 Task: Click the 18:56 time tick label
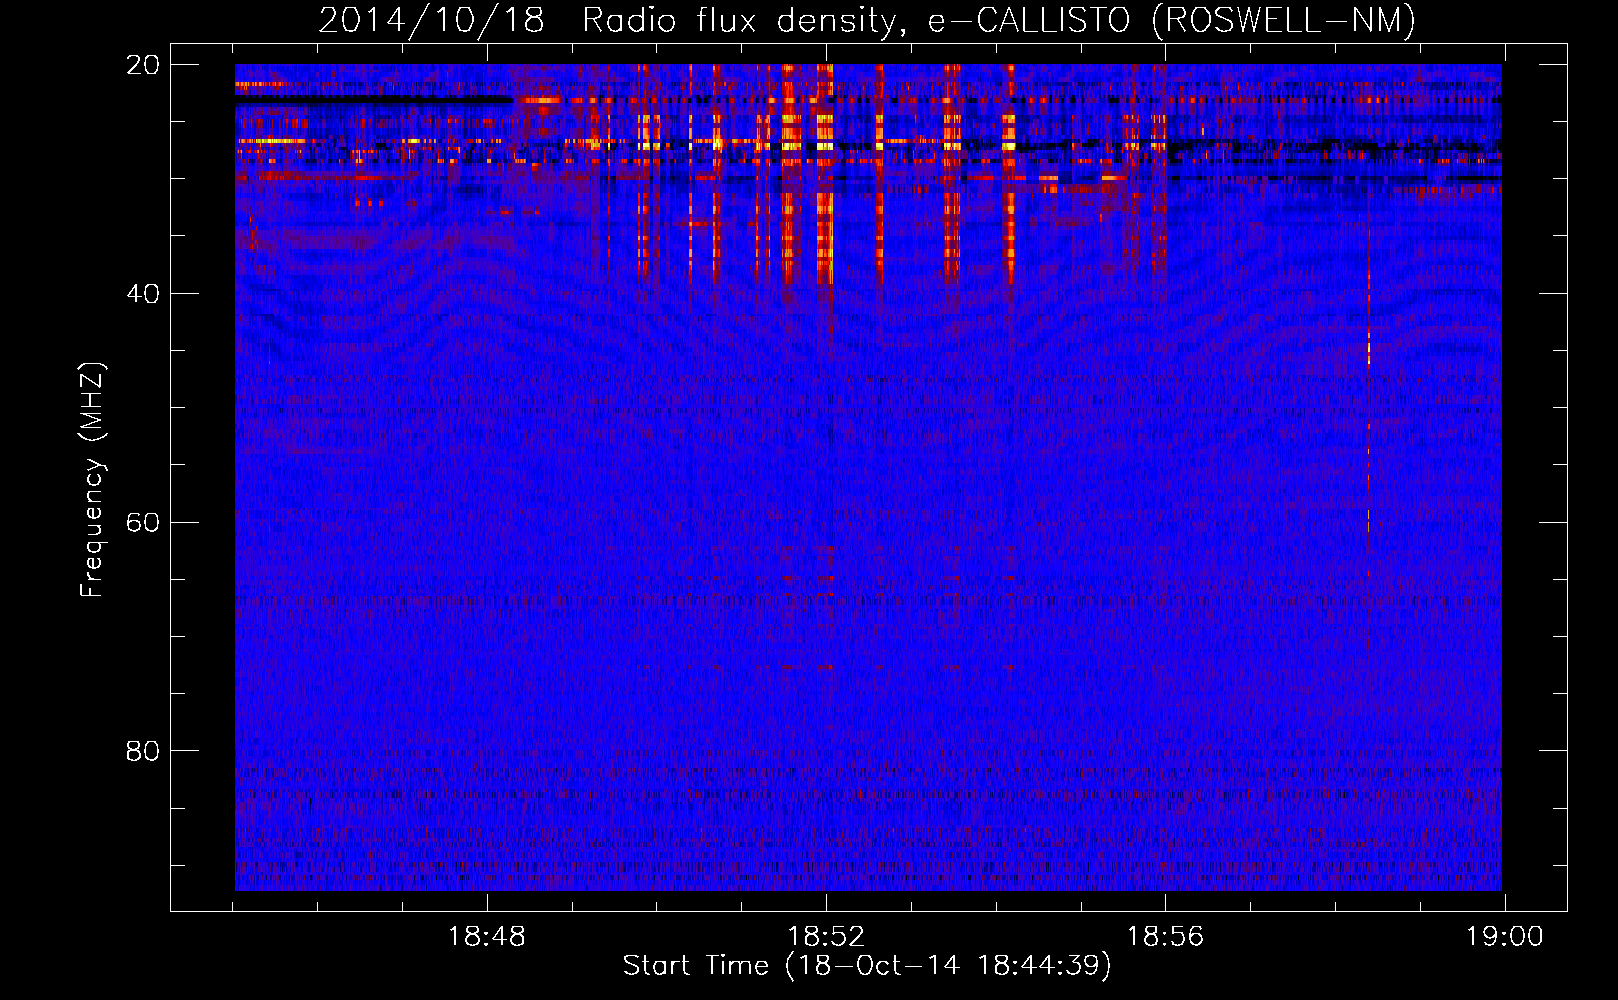1165,937
